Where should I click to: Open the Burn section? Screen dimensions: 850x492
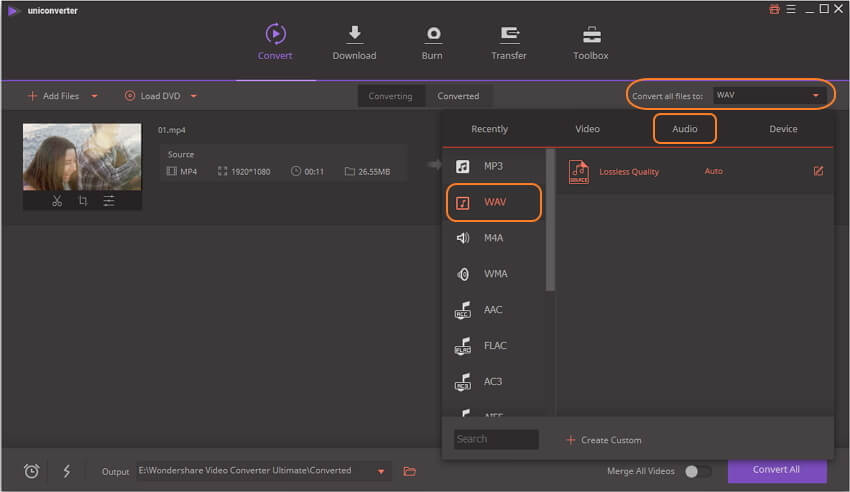(432, 42)
